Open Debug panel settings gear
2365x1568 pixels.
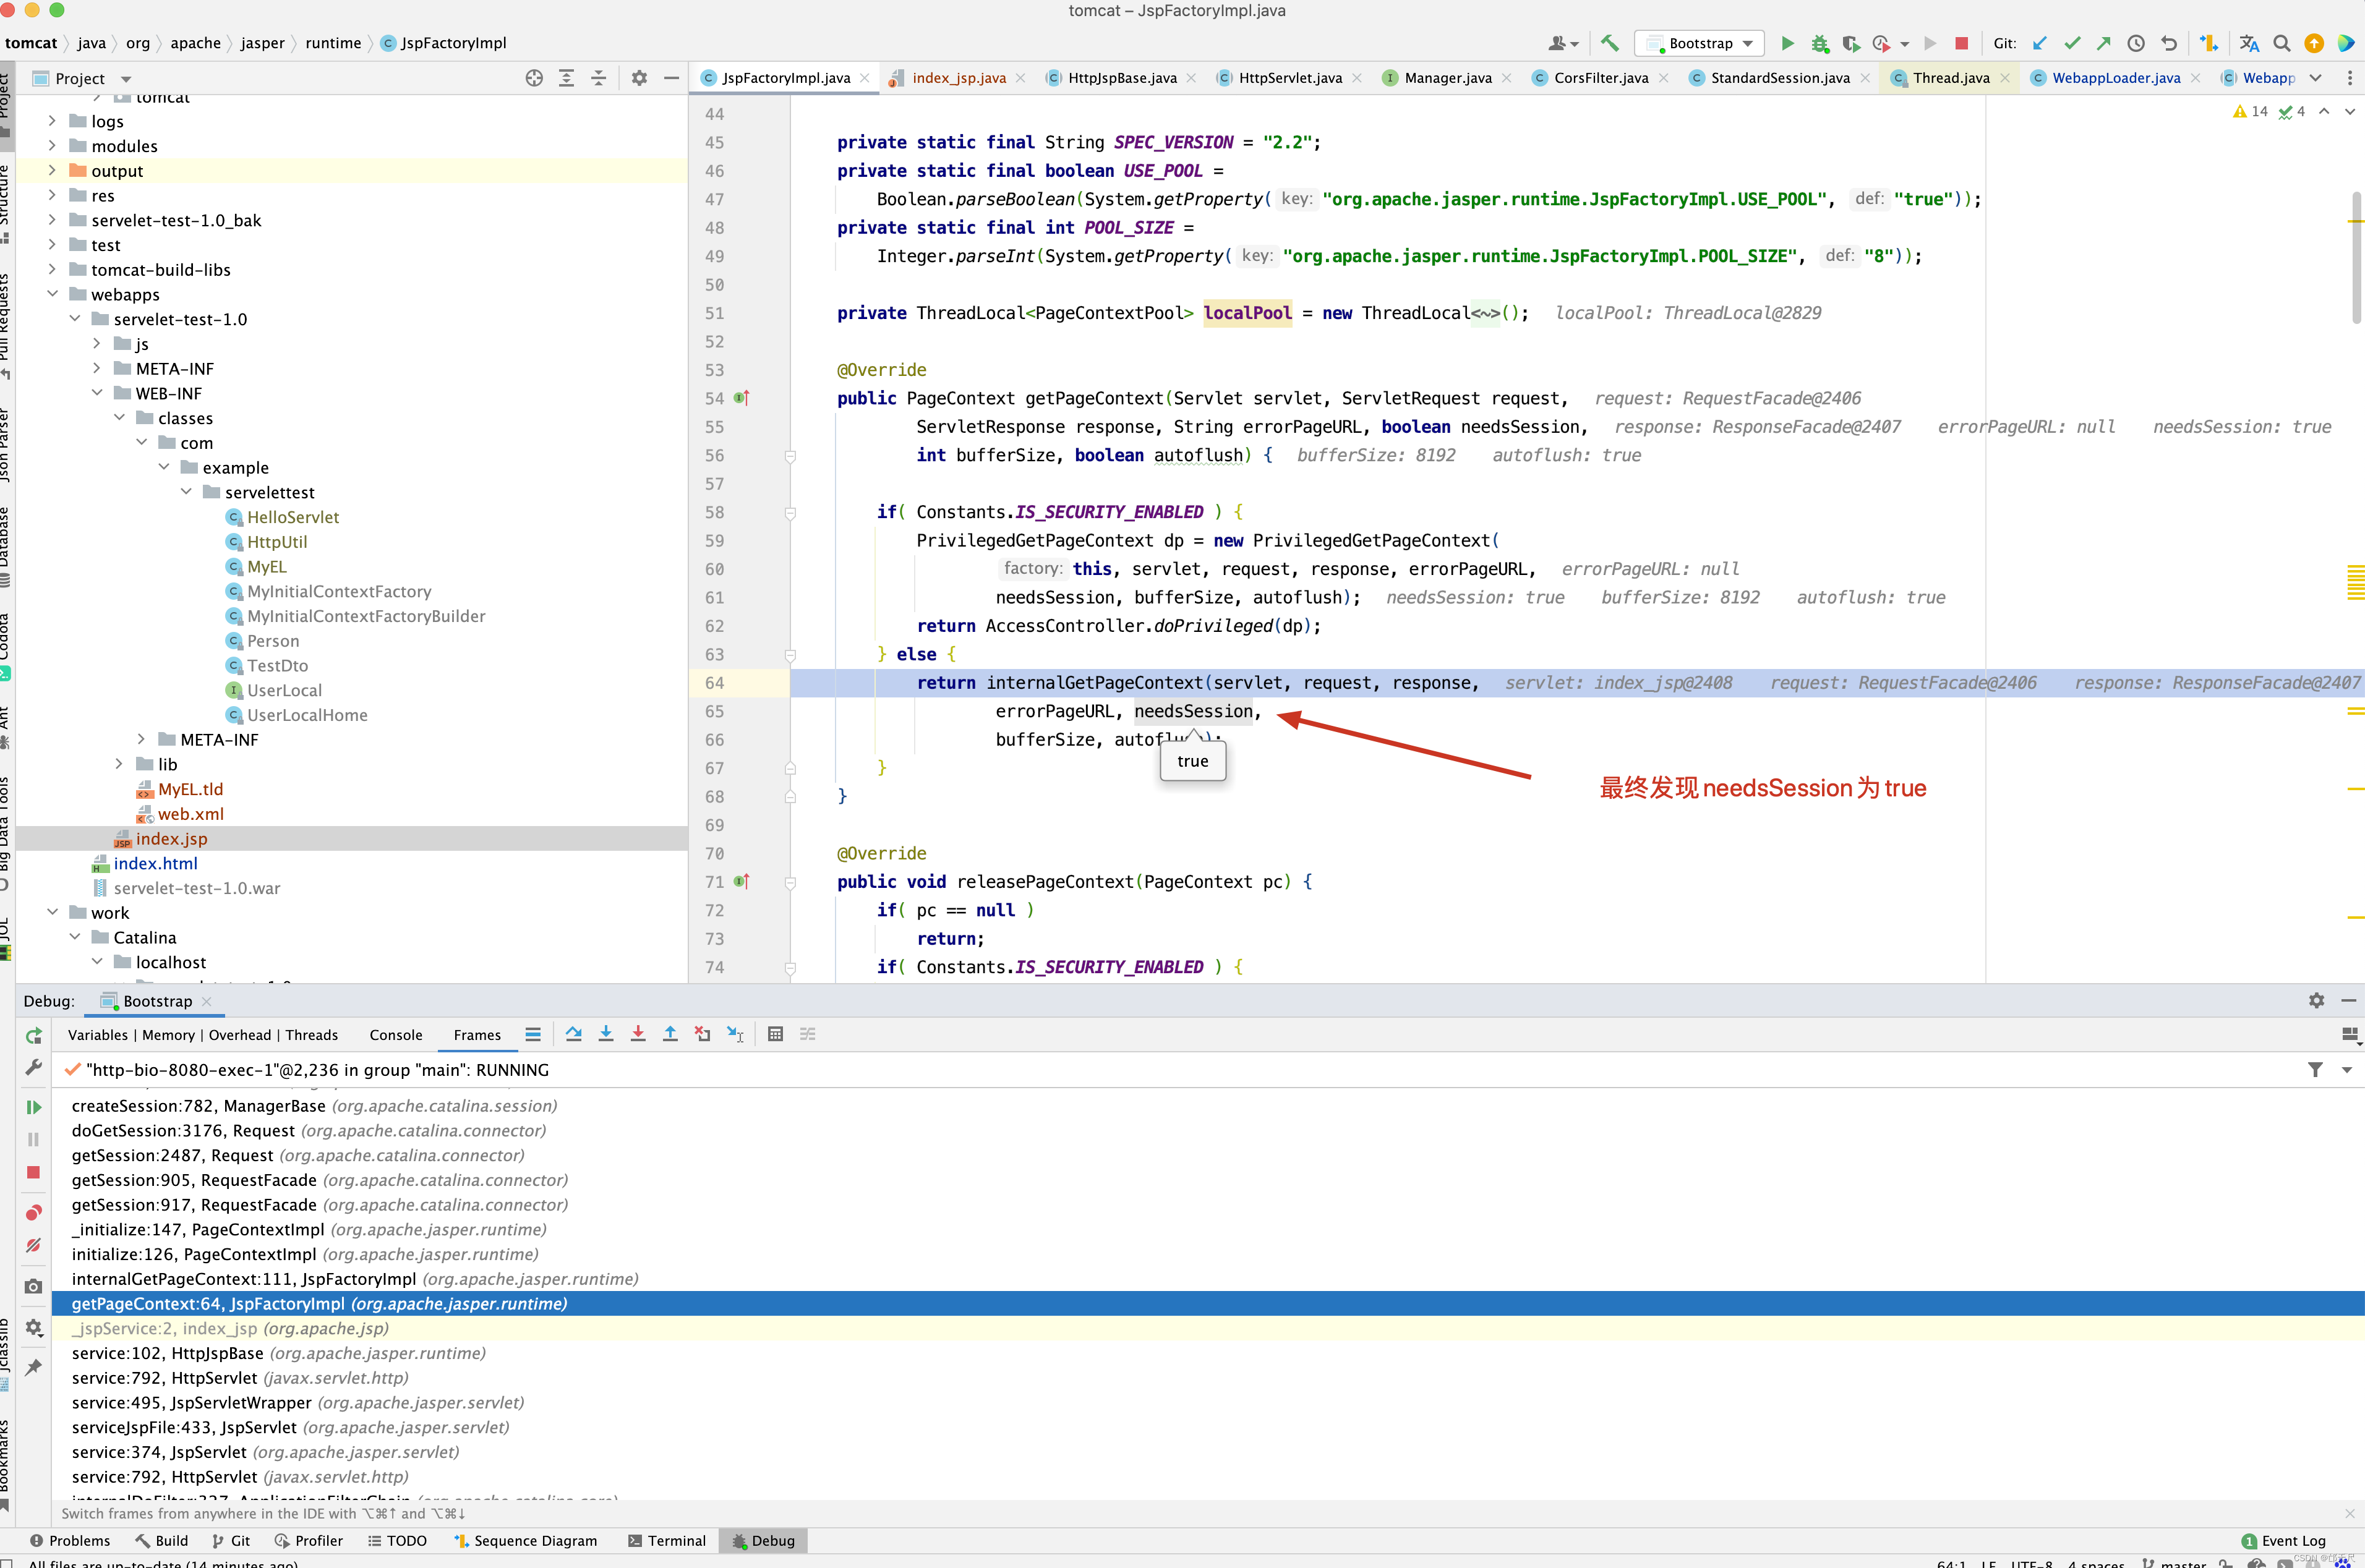pyautogui.click(x=2316, y=1000)
